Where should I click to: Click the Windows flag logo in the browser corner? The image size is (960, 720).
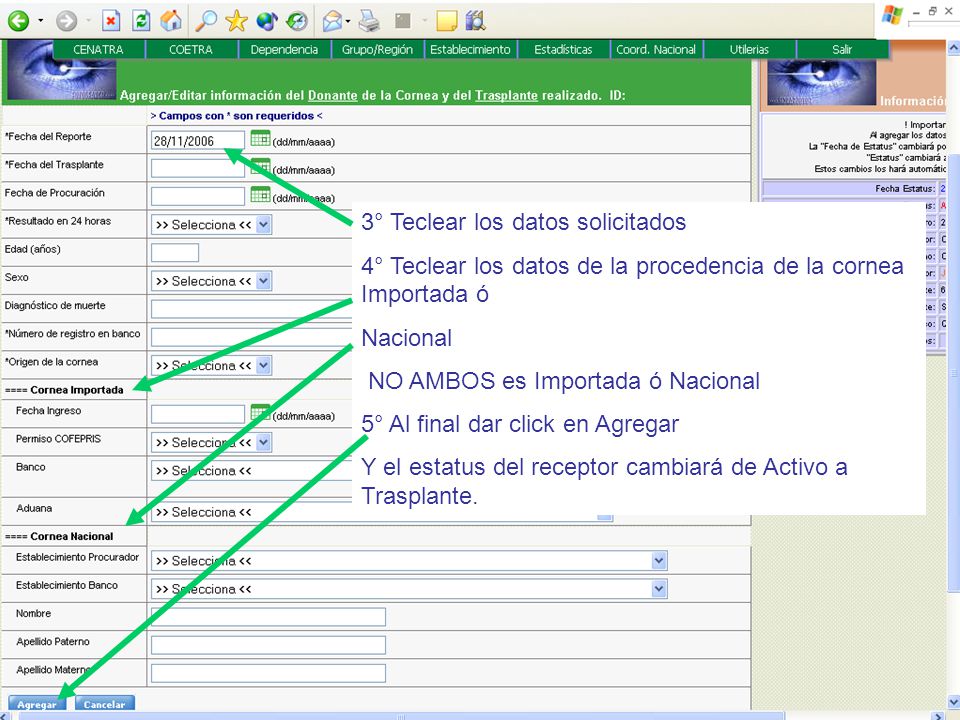tap(891, 15)
